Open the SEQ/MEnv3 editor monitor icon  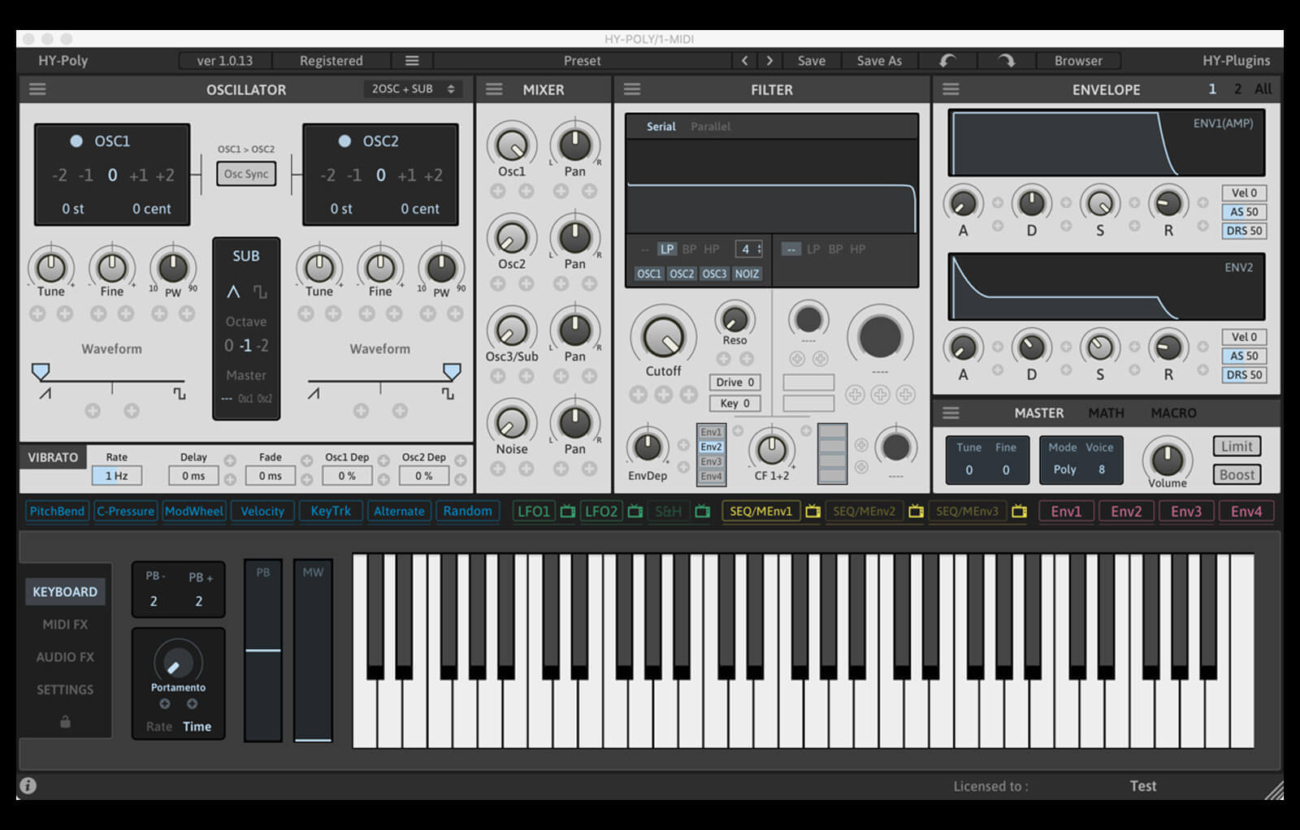[1019, 511]
